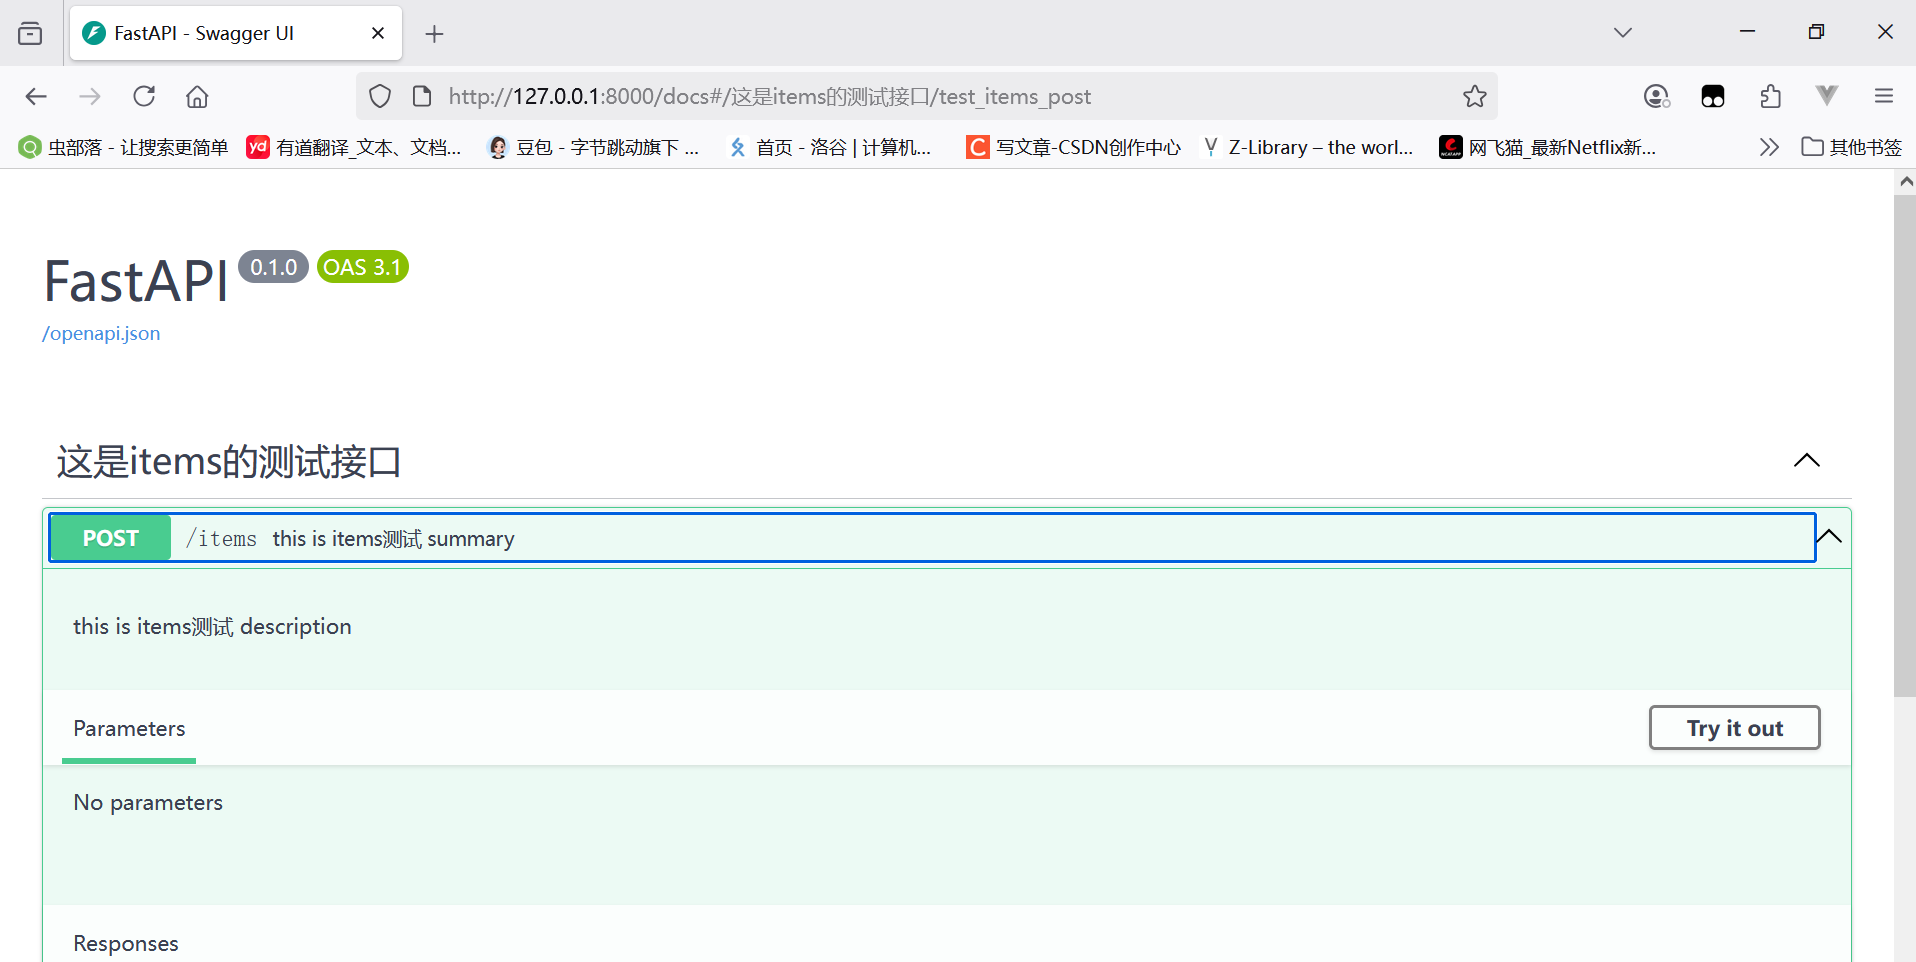Viewport: 1916px width, 962px height.
Task: Click the grey V extension icon
Action: point(1827,95)
